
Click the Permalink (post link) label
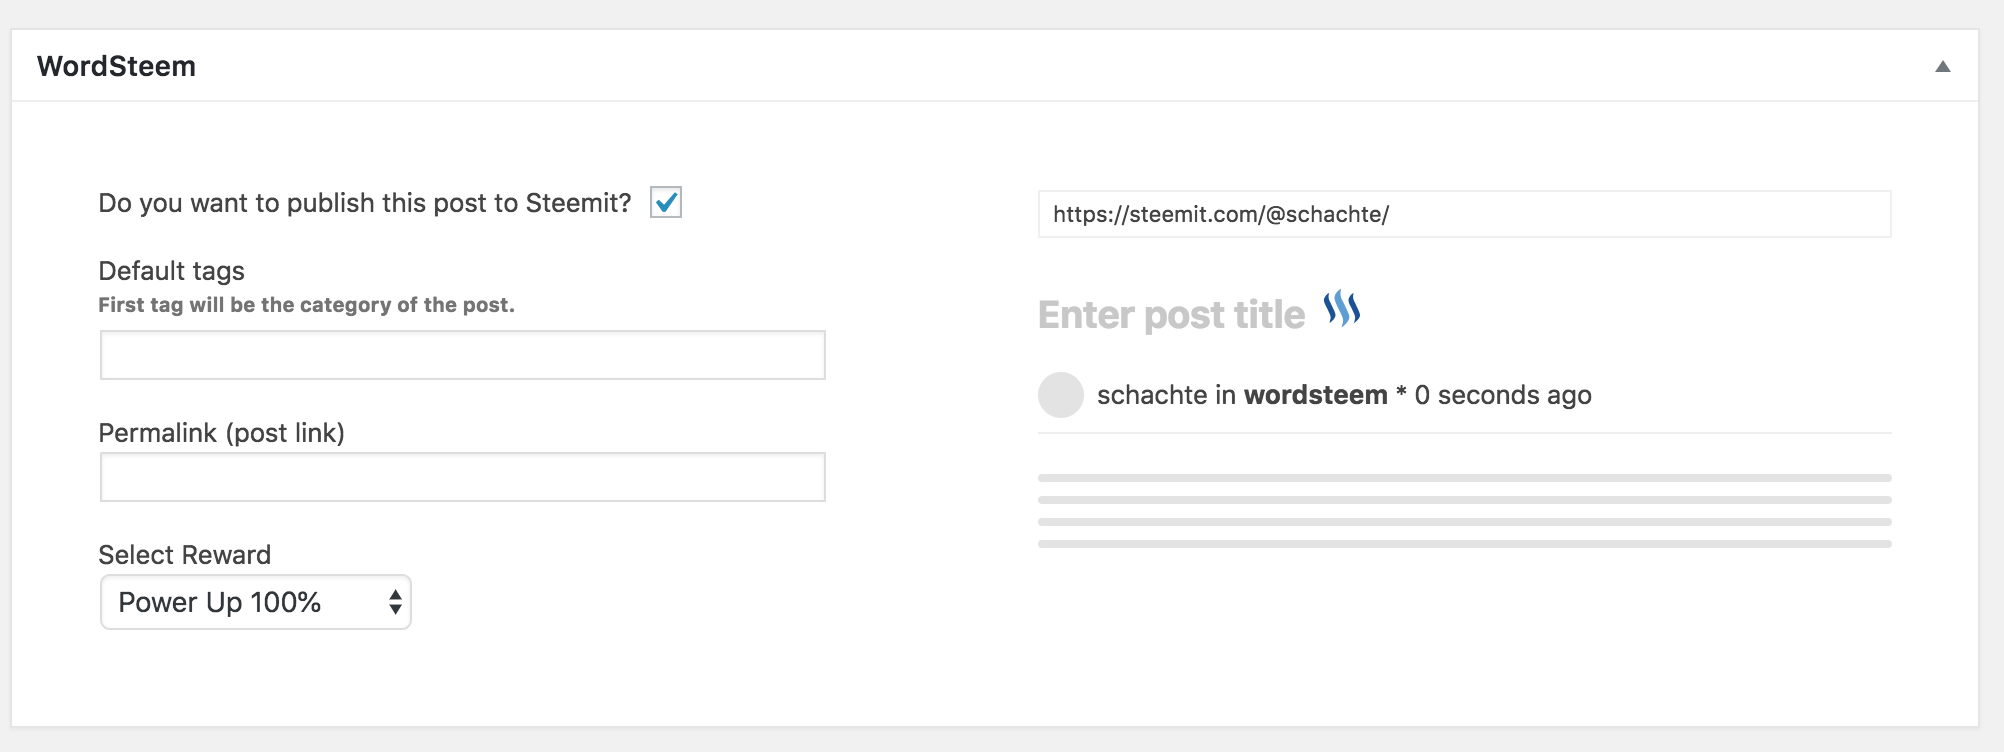tap(221, 433)
